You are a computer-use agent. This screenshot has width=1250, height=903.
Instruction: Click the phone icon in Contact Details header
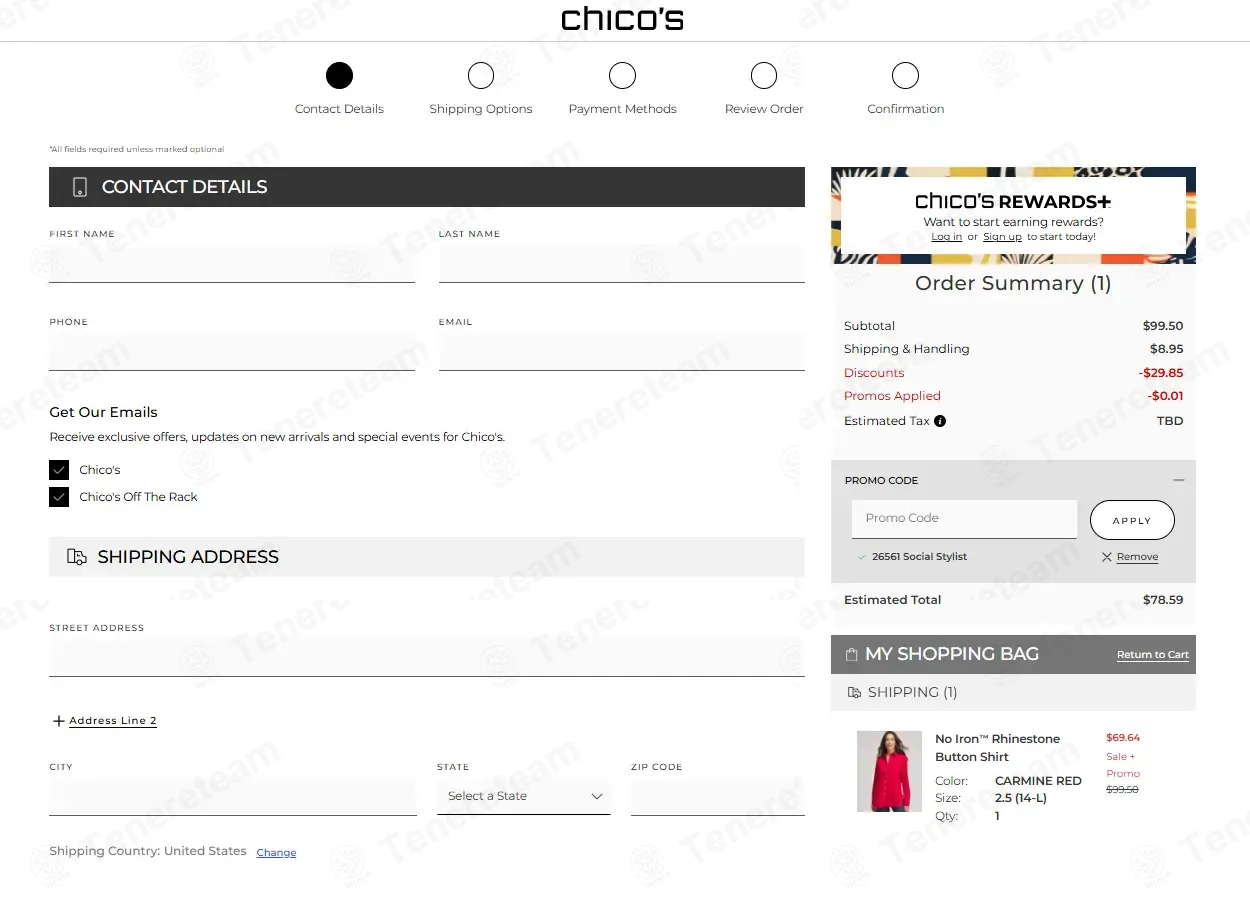coord(80,187)
